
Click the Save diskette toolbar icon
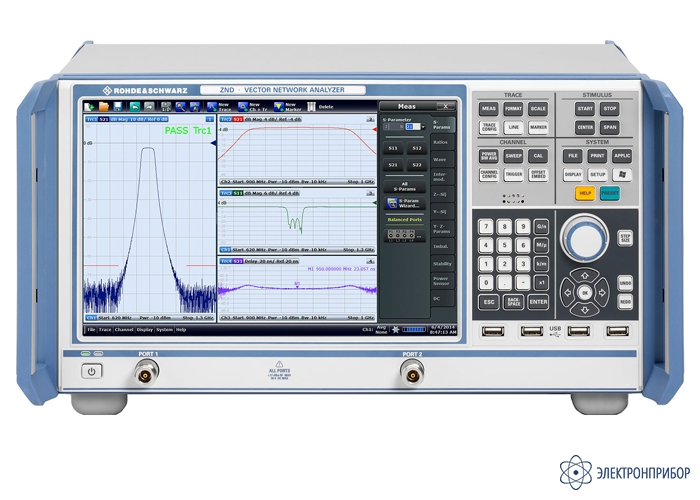(x=117, y=106)
